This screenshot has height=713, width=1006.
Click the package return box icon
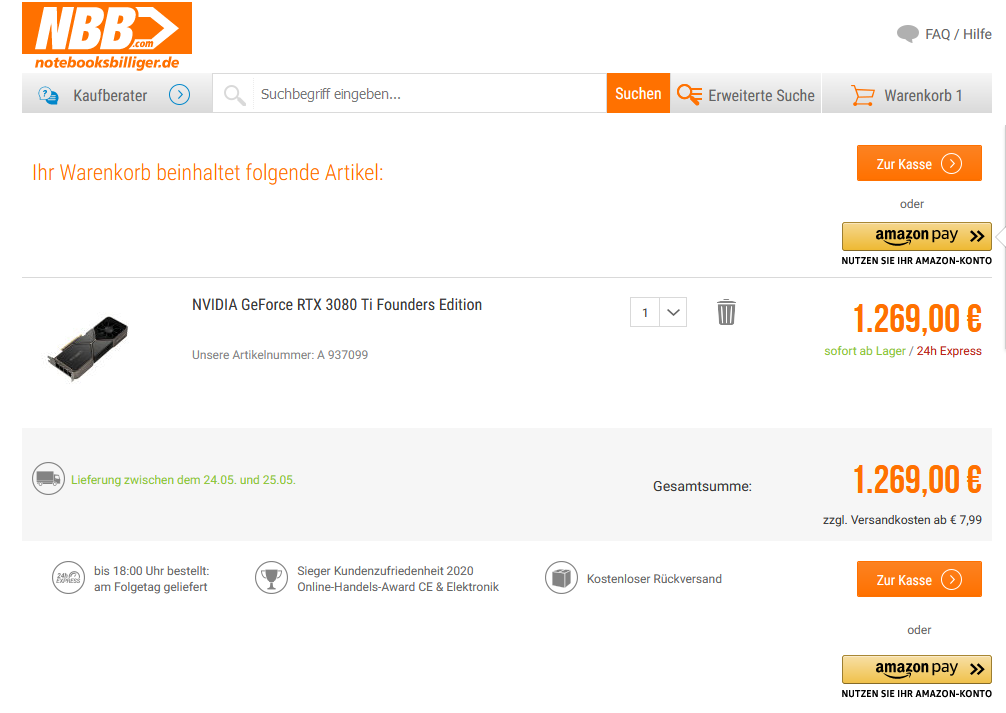[561, 578]
